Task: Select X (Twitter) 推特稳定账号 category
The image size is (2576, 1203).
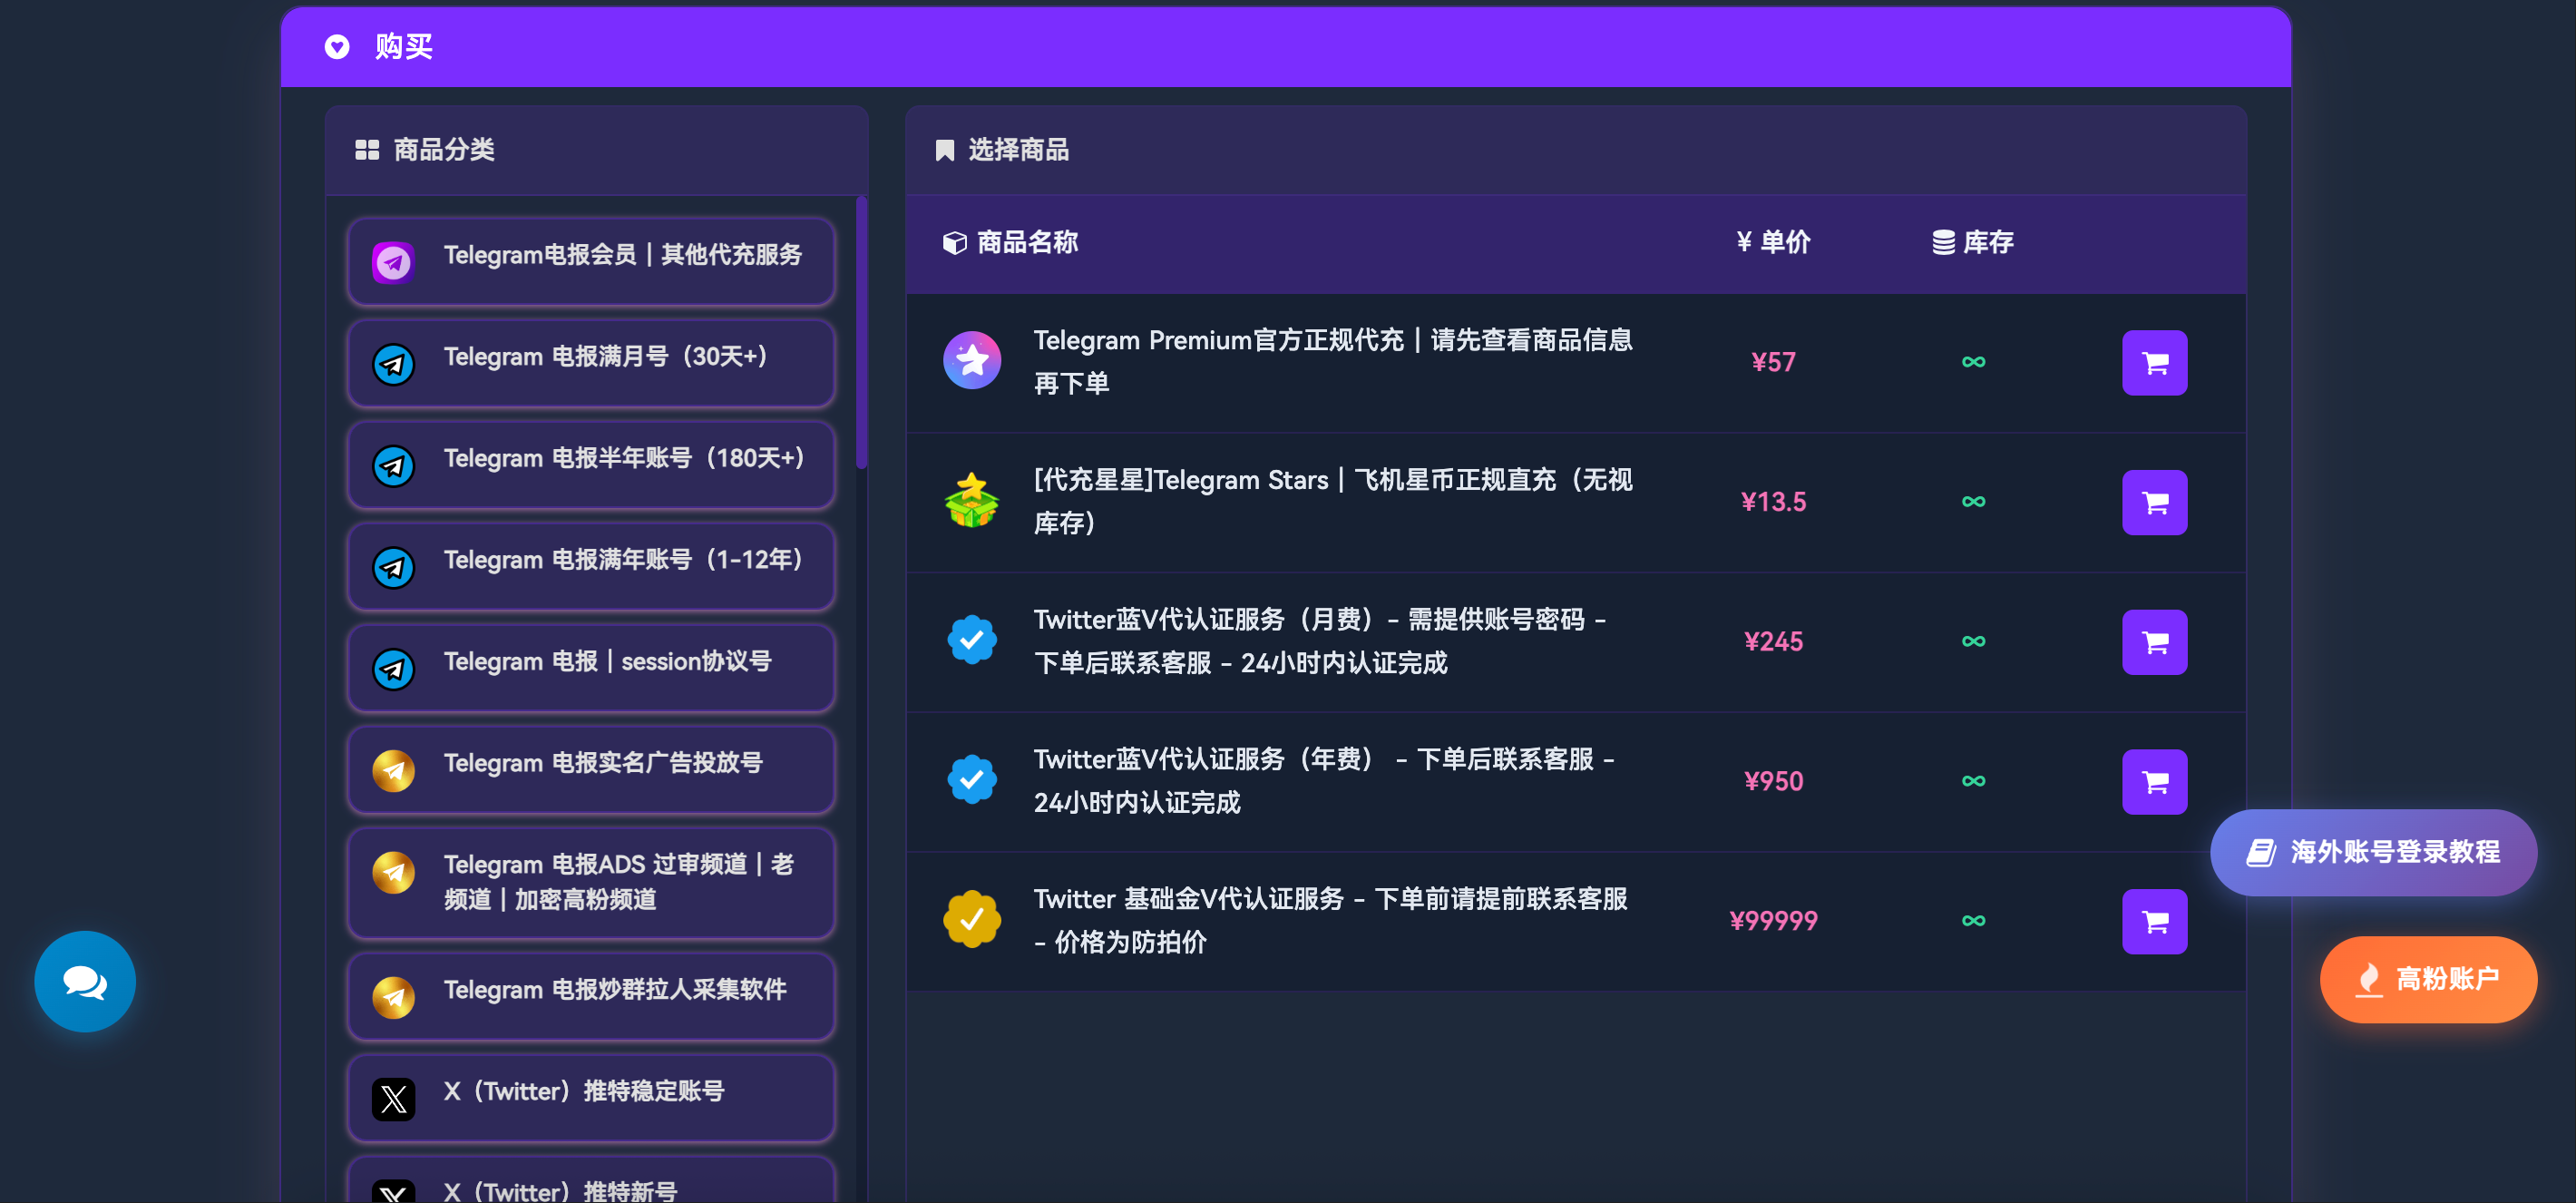Action: pos(591,1097)
